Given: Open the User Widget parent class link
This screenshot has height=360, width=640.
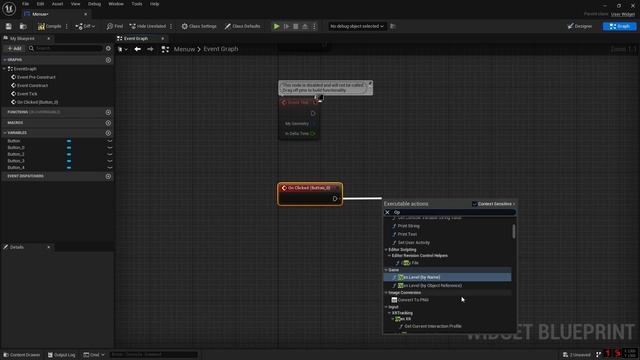Looking at the screenshot, I should coord(623,14).
